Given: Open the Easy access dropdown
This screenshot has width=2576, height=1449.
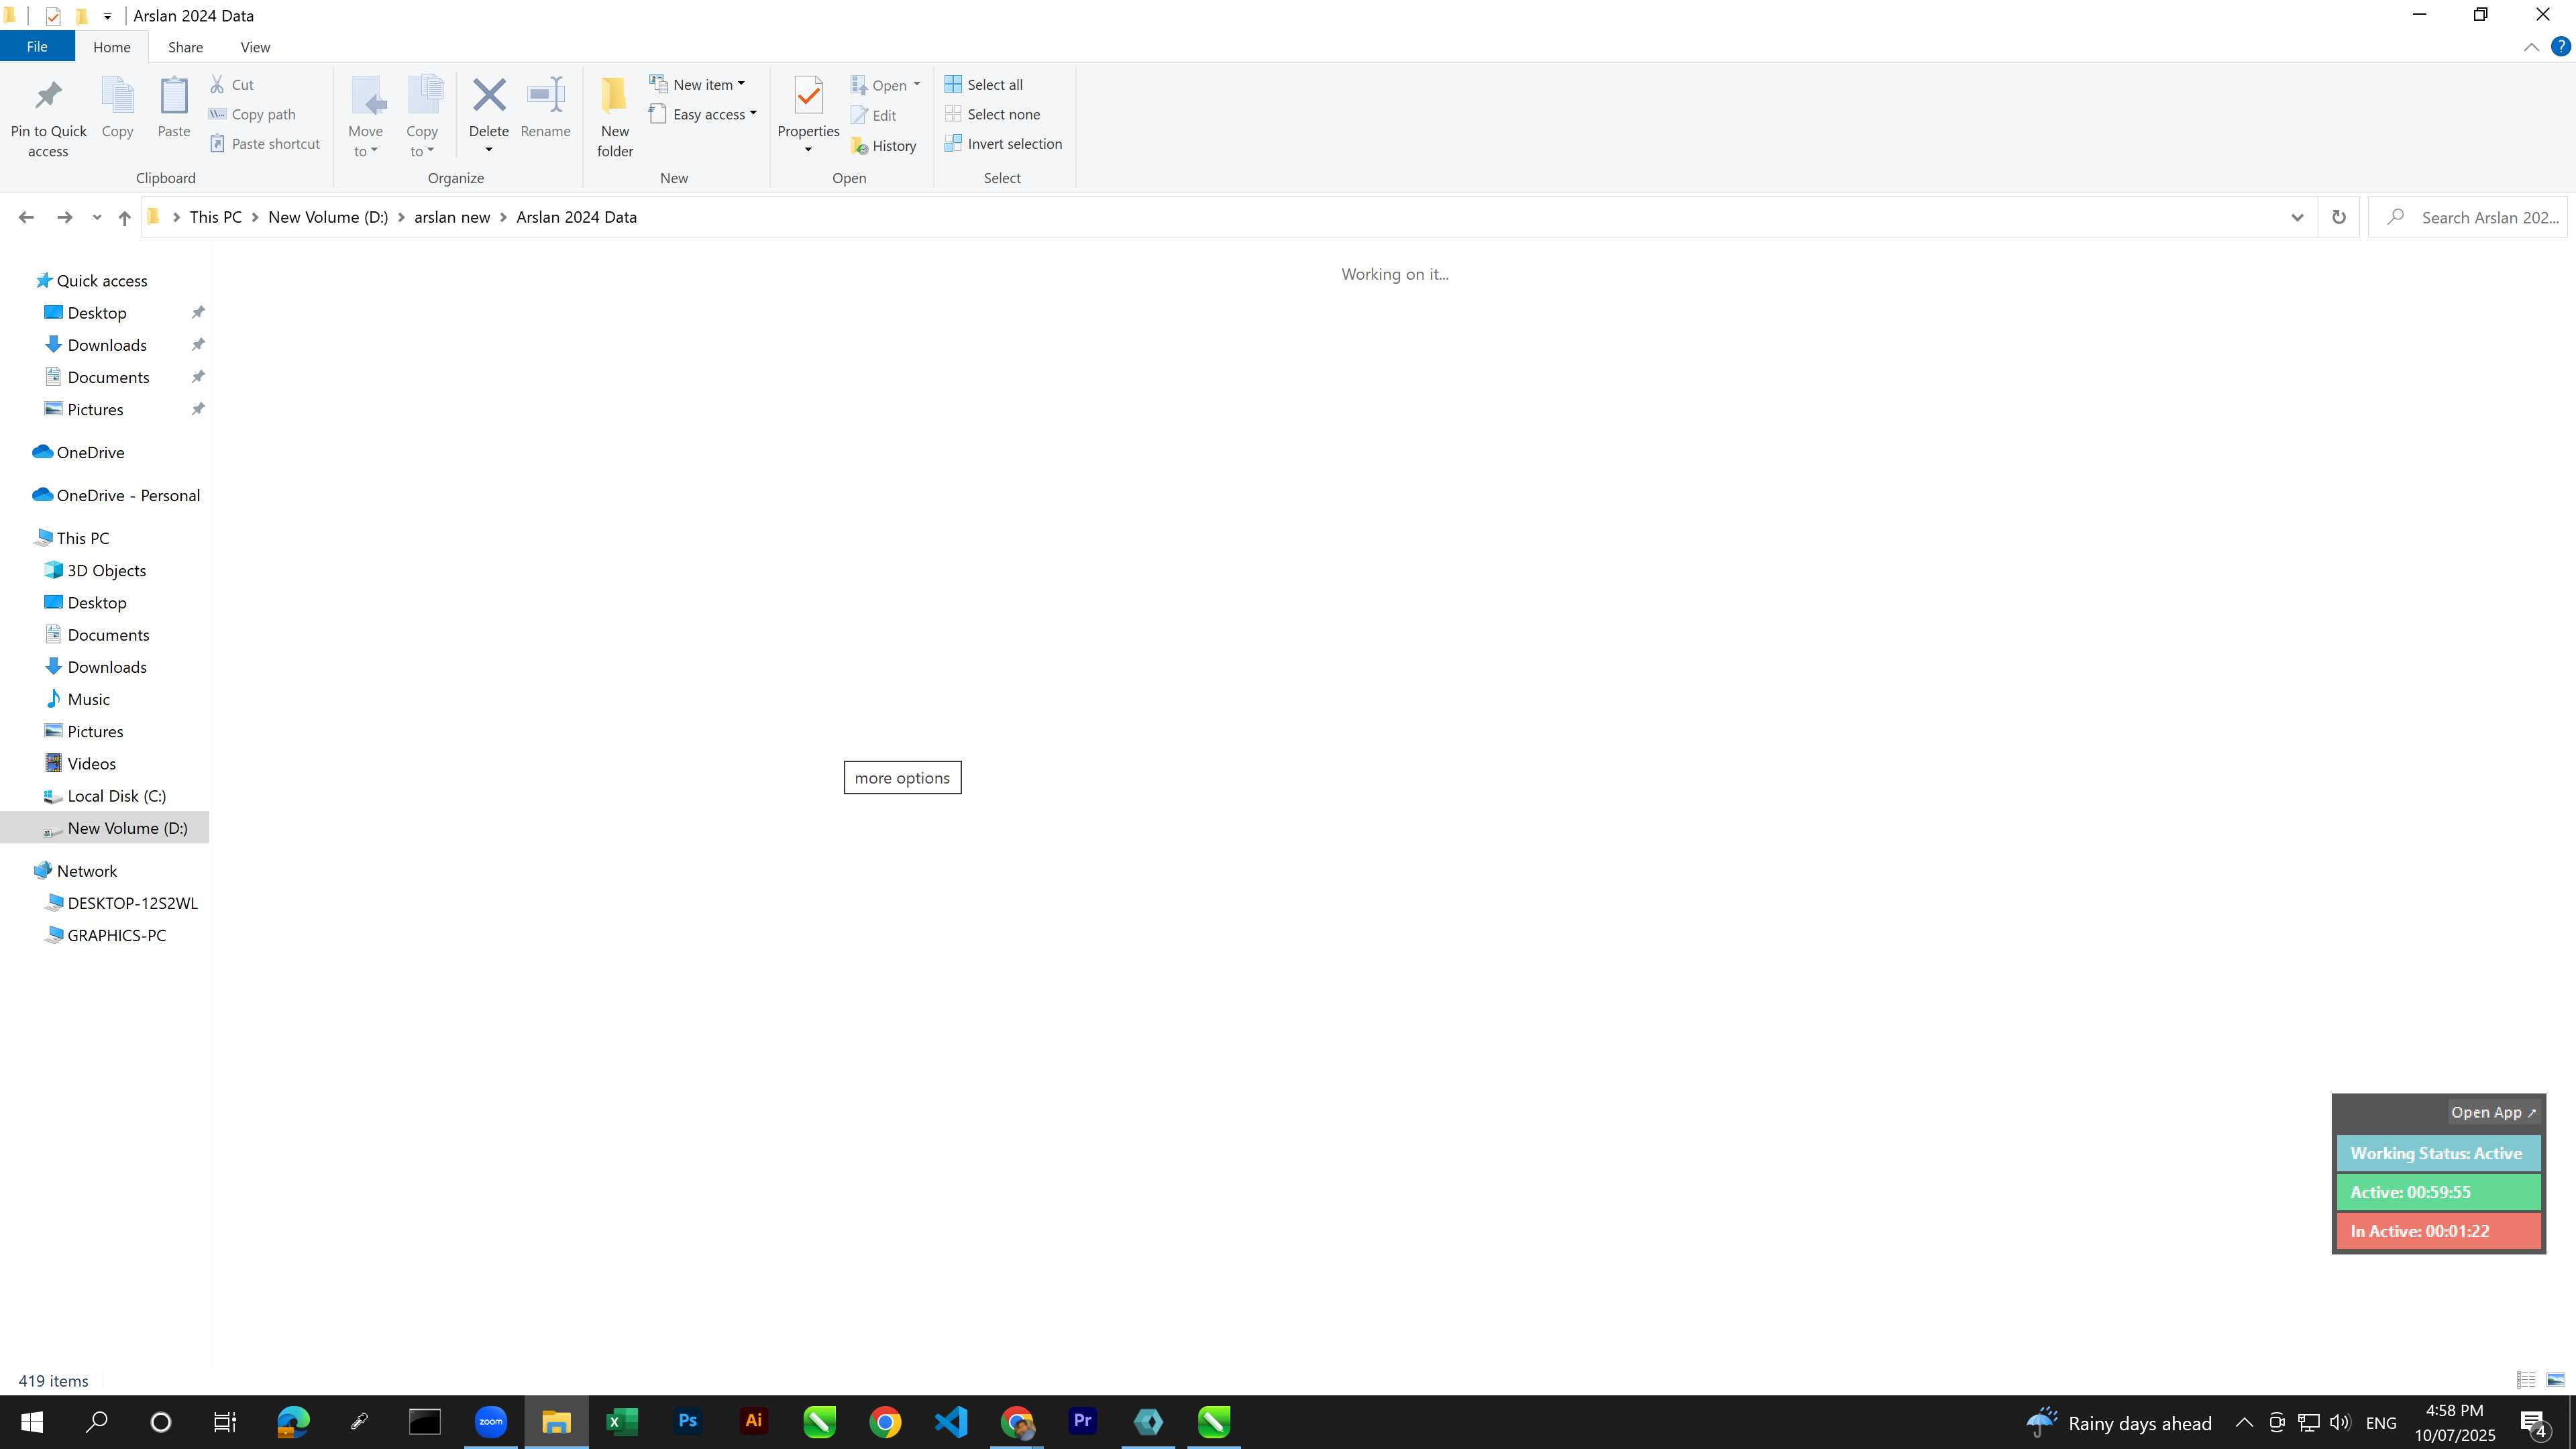Looking at the screenshot, I should pos(703,114).
